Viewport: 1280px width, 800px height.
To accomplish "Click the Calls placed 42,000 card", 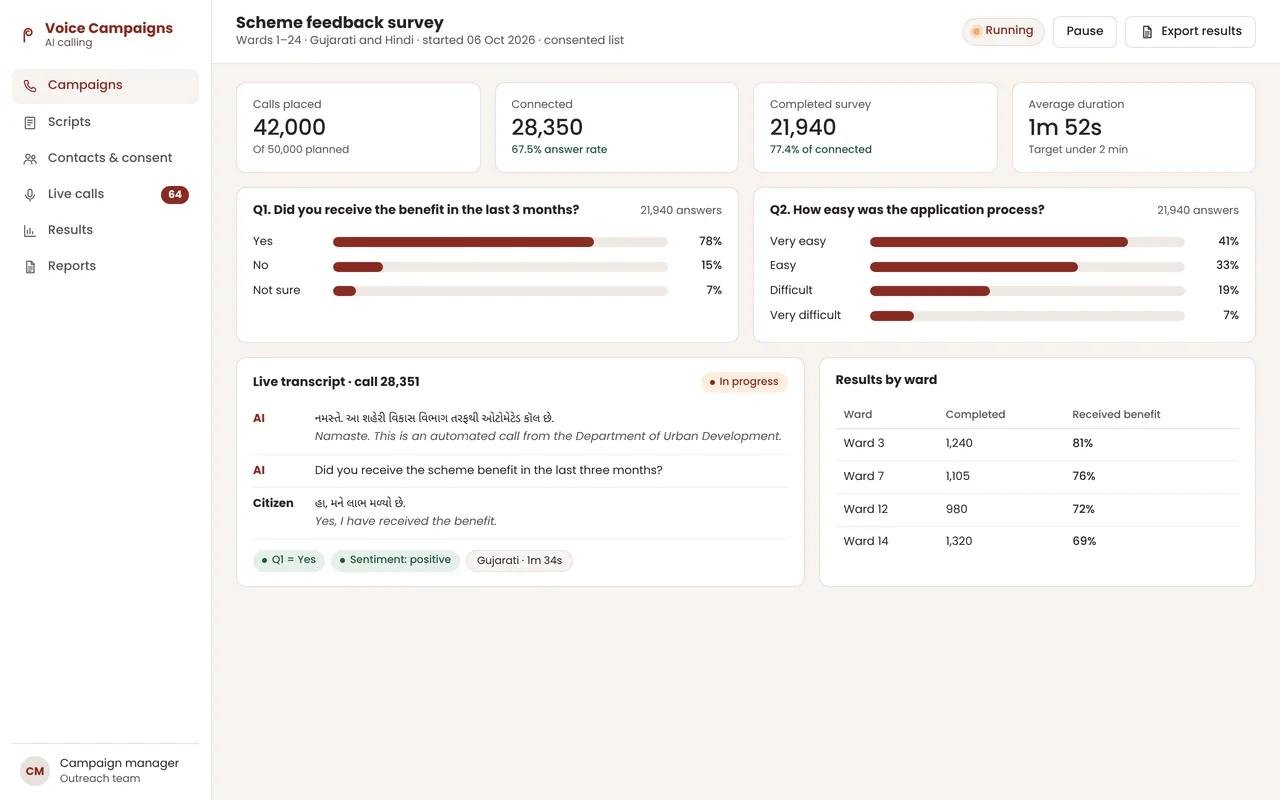I will [358, 127].
